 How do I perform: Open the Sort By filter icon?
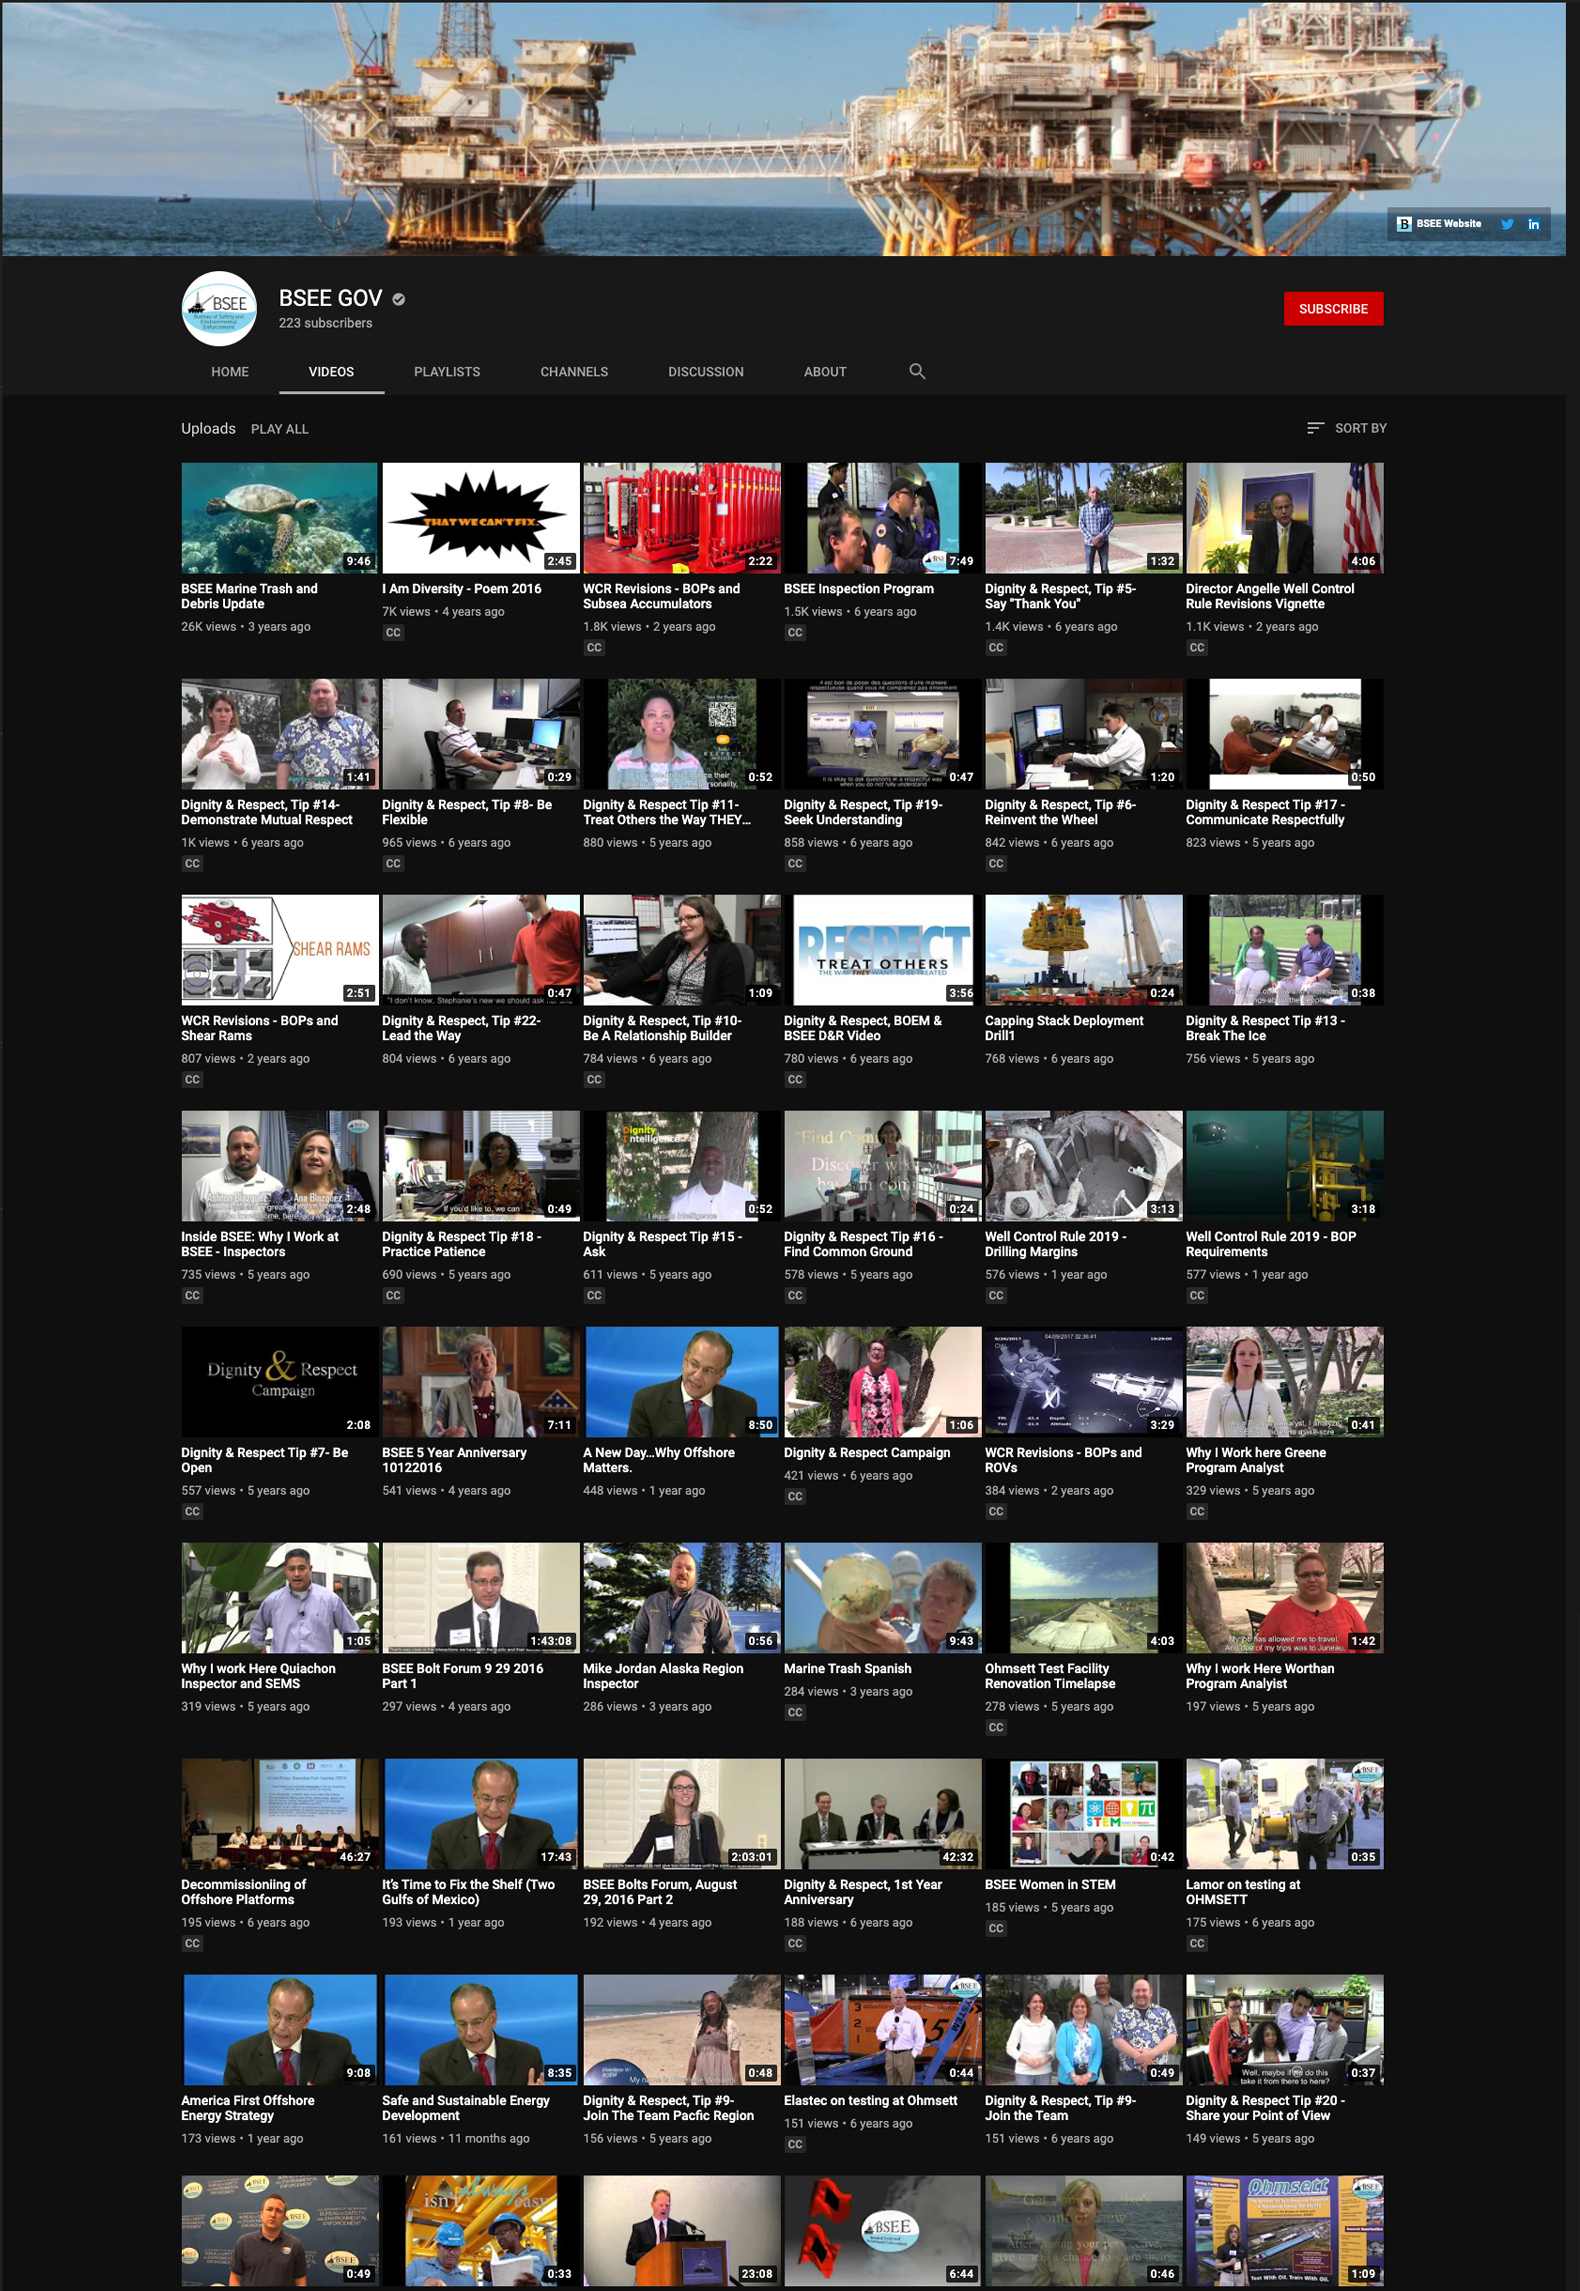[1315, 428]
